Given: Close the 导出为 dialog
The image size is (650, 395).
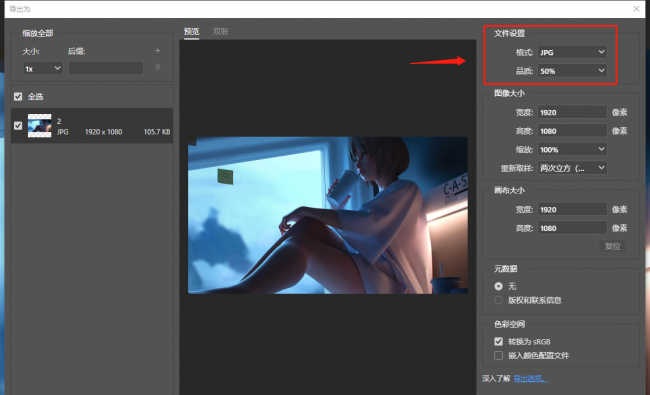Looking at the screenshot, I should point(636,9).
